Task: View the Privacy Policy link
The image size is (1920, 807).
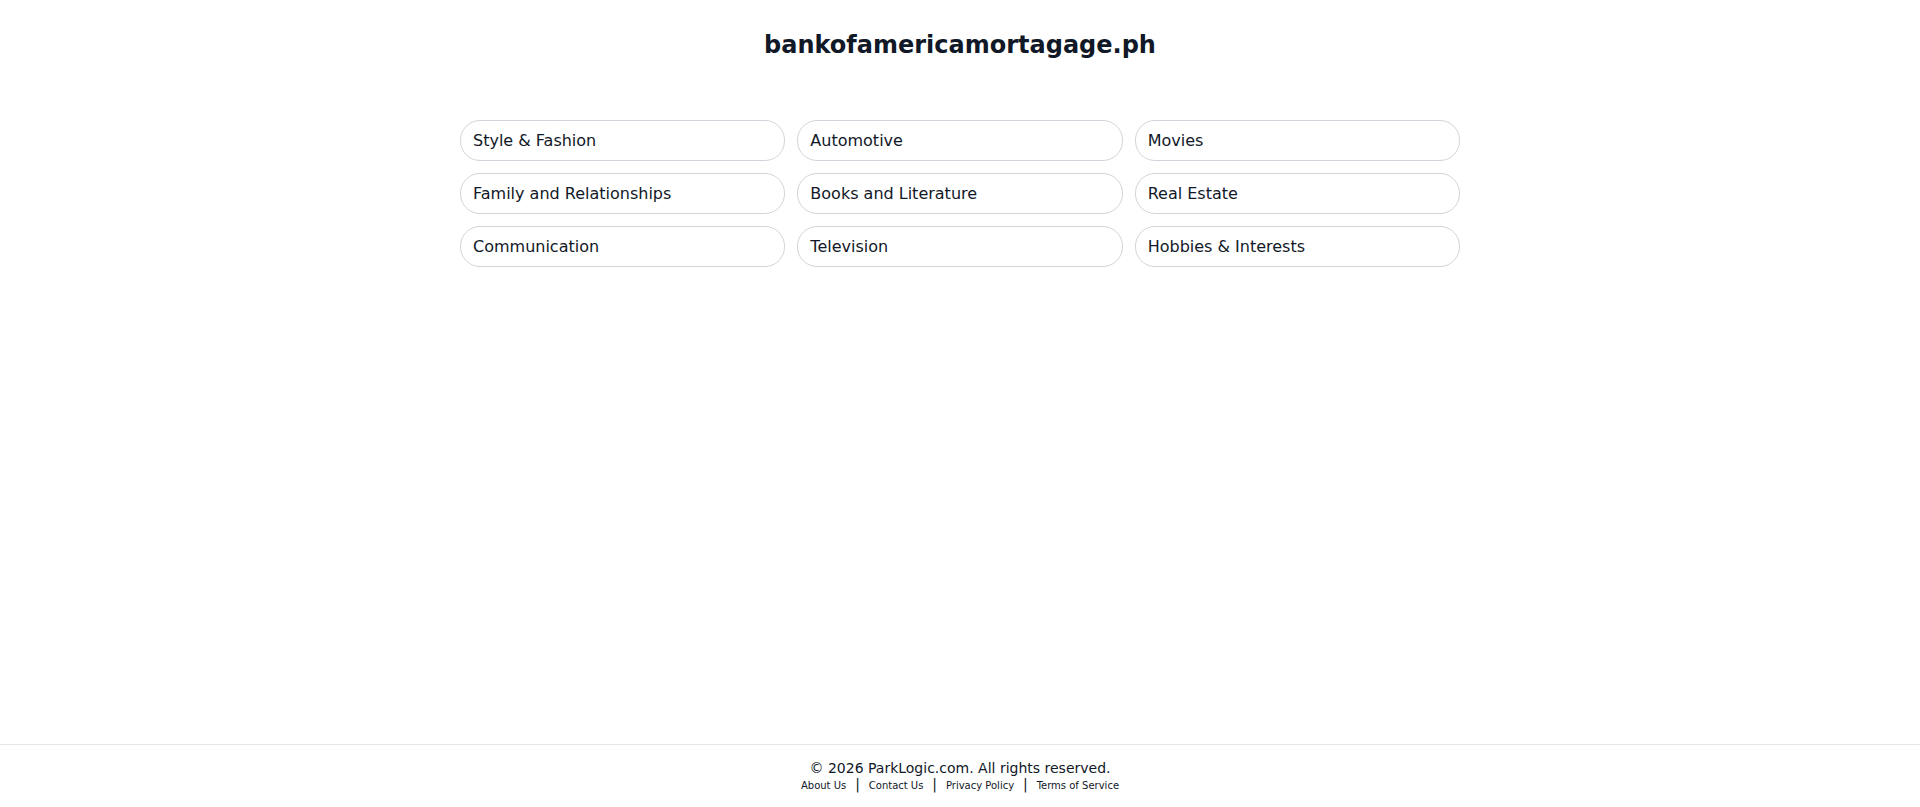Action: coord(980,786)
